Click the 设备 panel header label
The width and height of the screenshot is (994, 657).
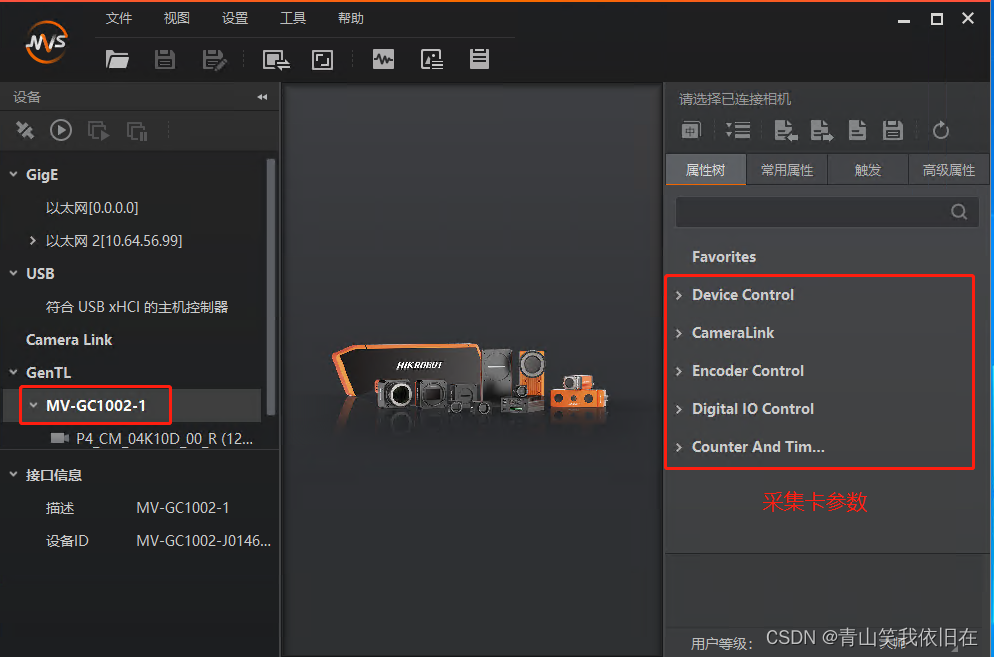[x=27, y=97]
